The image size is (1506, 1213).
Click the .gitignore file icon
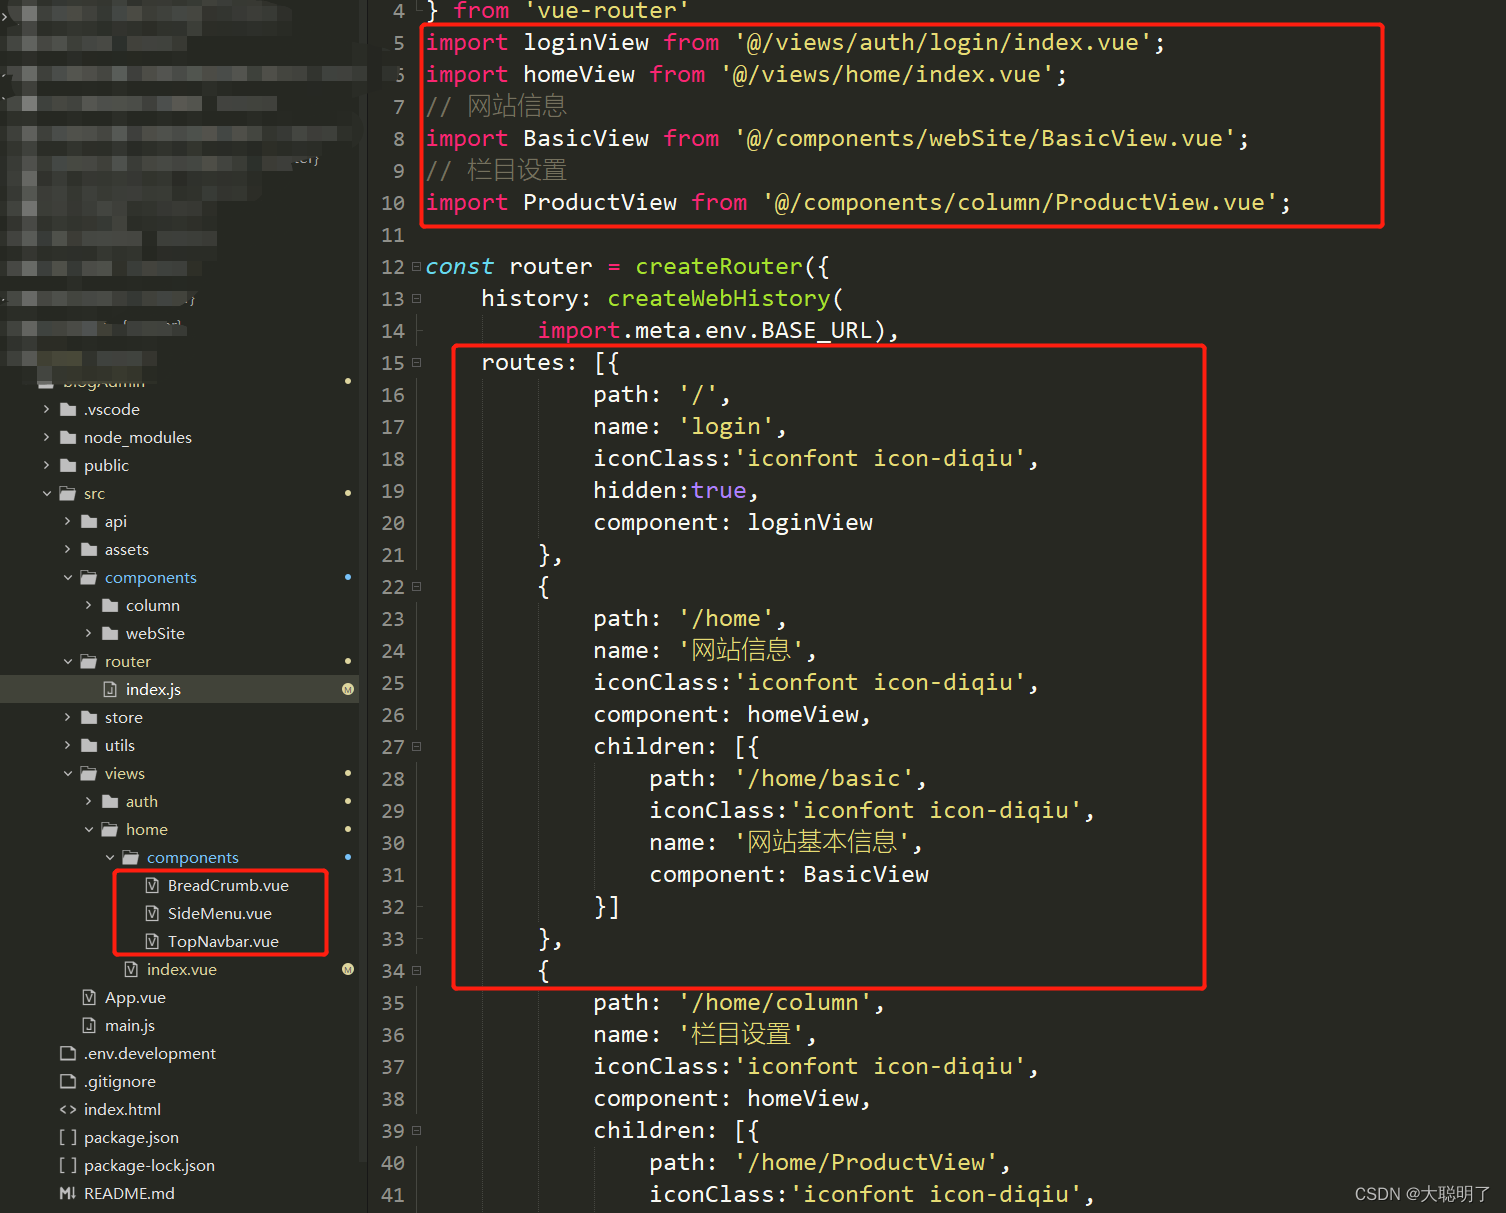(68, 1081)
